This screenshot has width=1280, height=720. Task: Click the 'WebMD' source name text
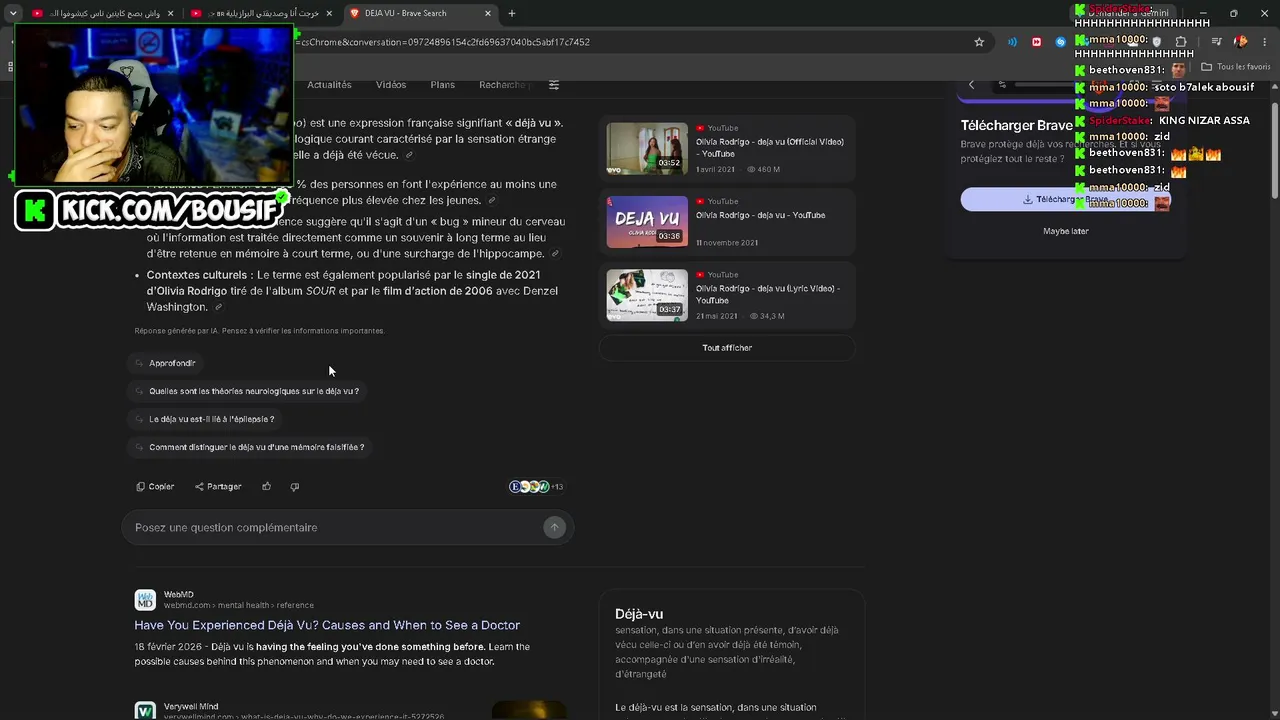point(179,595)
